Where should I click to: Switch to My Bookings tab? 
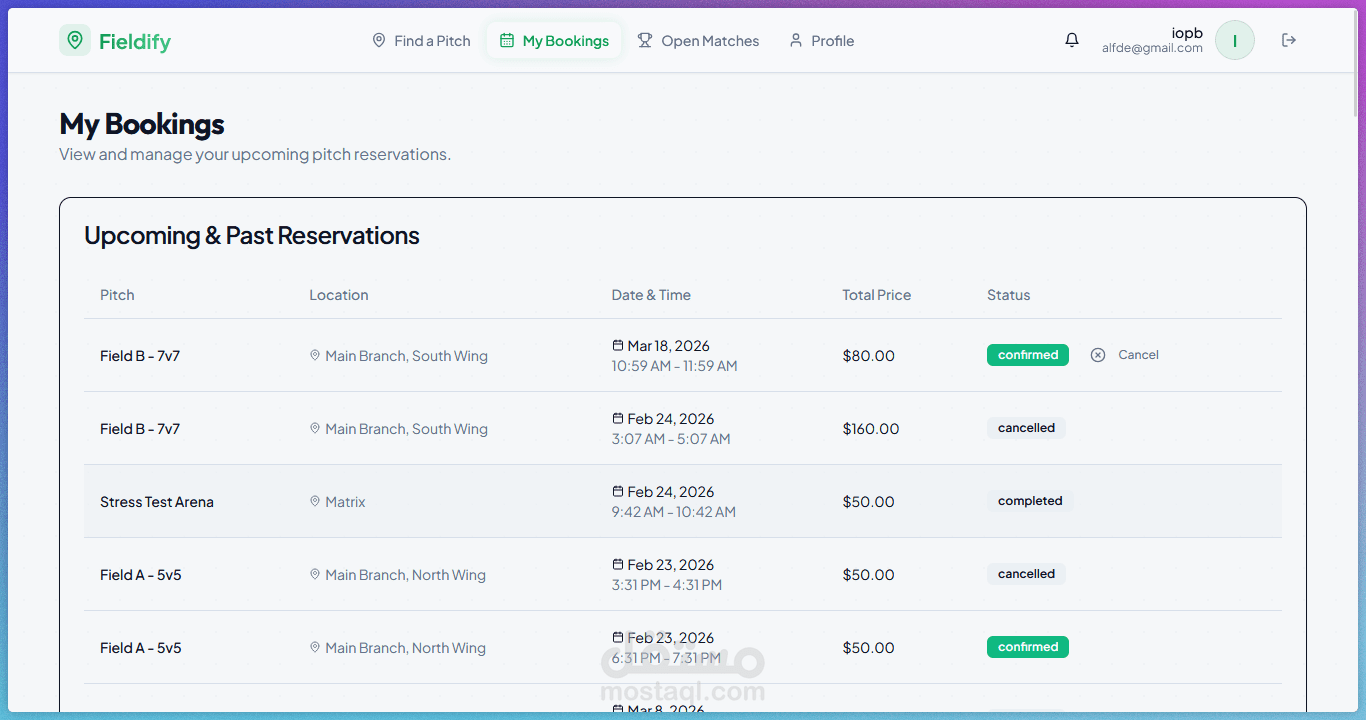(554, 41)
